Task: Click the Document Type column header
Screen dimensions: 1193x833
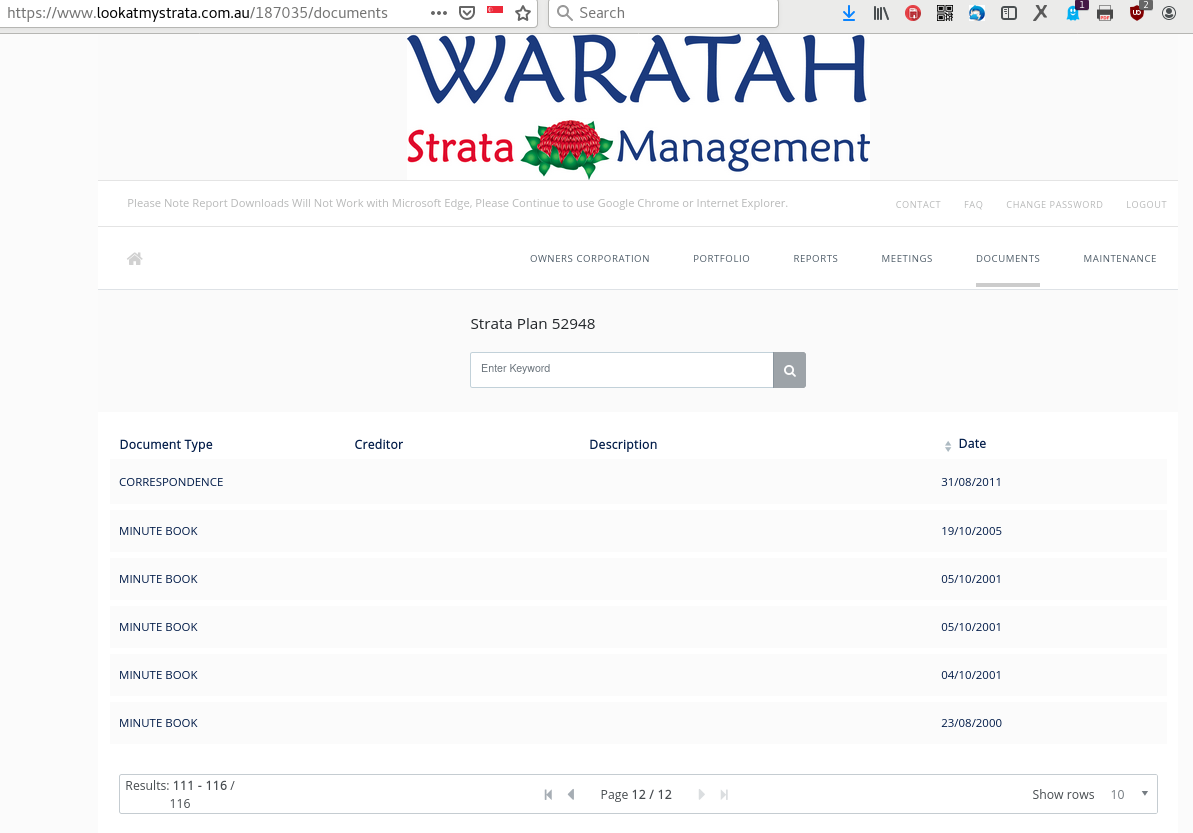Action: pyautogui.click(x=166, y=444)
